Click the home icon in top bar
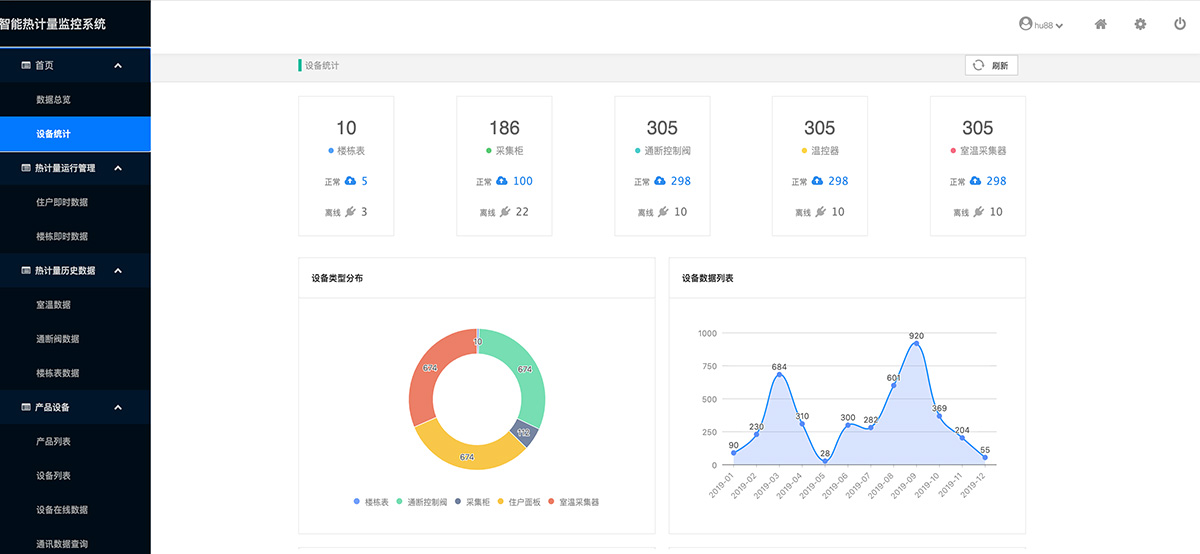Screen dimensions: 1200x554 [x=1100, y=24]
